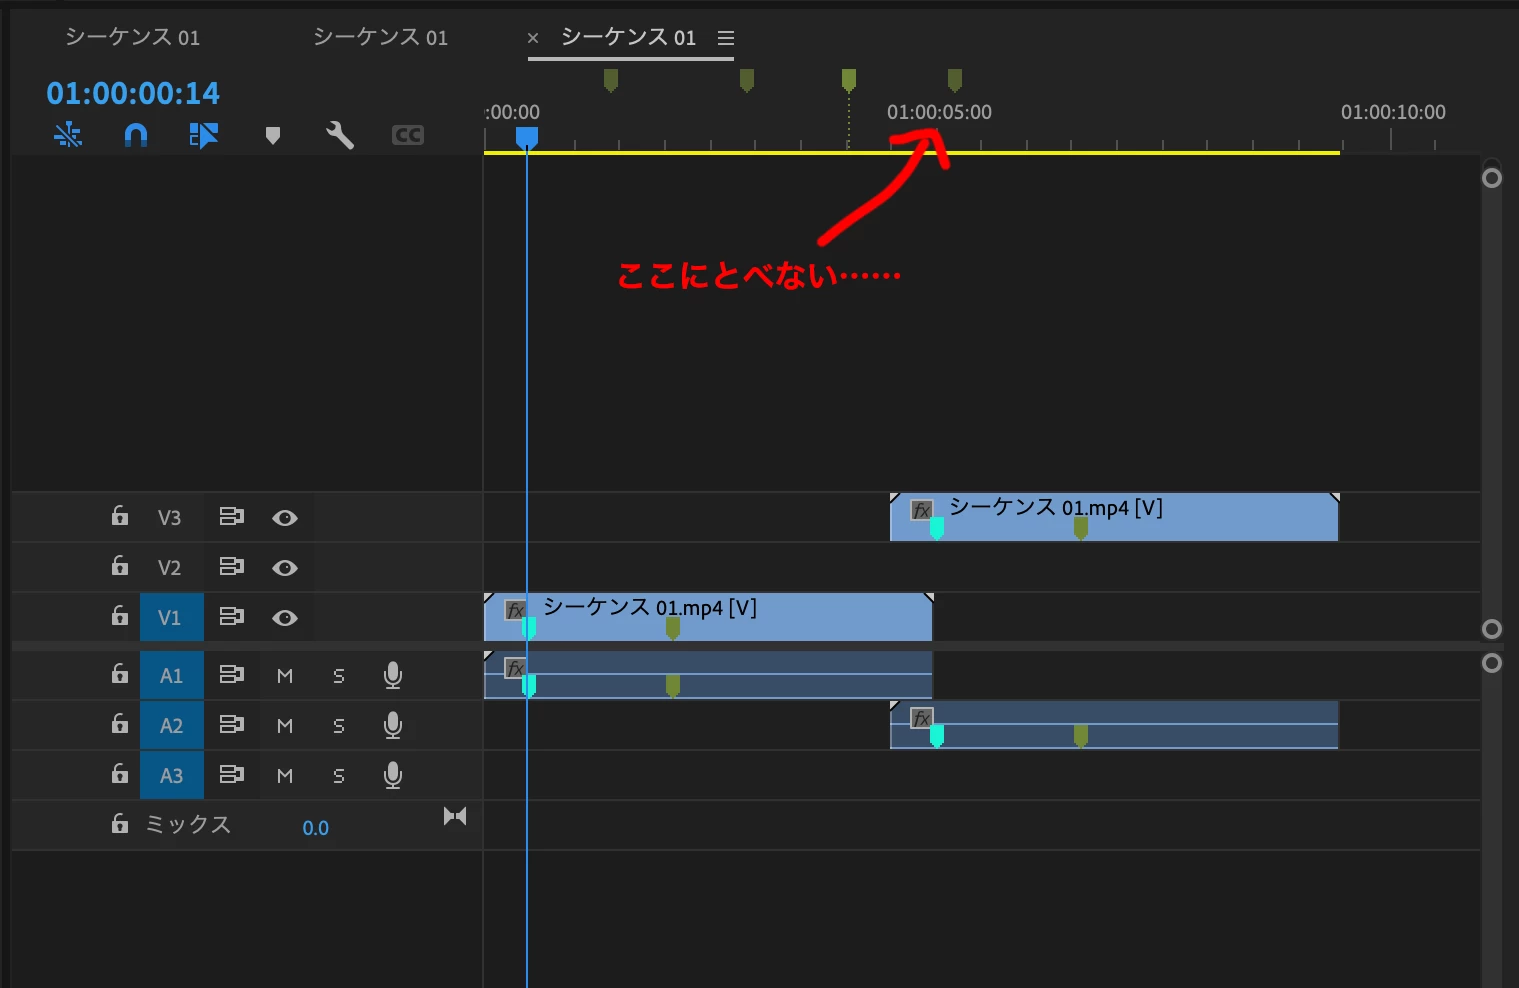Image resolution: width=1519 pixels, height=988 pixels.
Task: Toggle lock on track V3
Action: pyautogui.click(x=120, y=516)
